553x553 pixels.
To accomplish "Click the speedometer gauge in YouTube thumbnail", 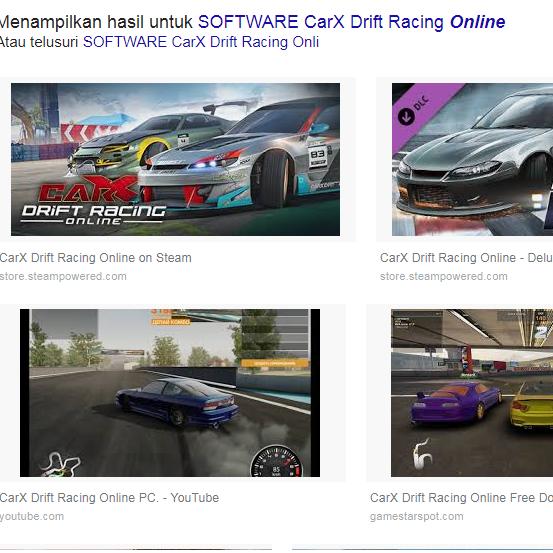I will click(x=276, y=461).
